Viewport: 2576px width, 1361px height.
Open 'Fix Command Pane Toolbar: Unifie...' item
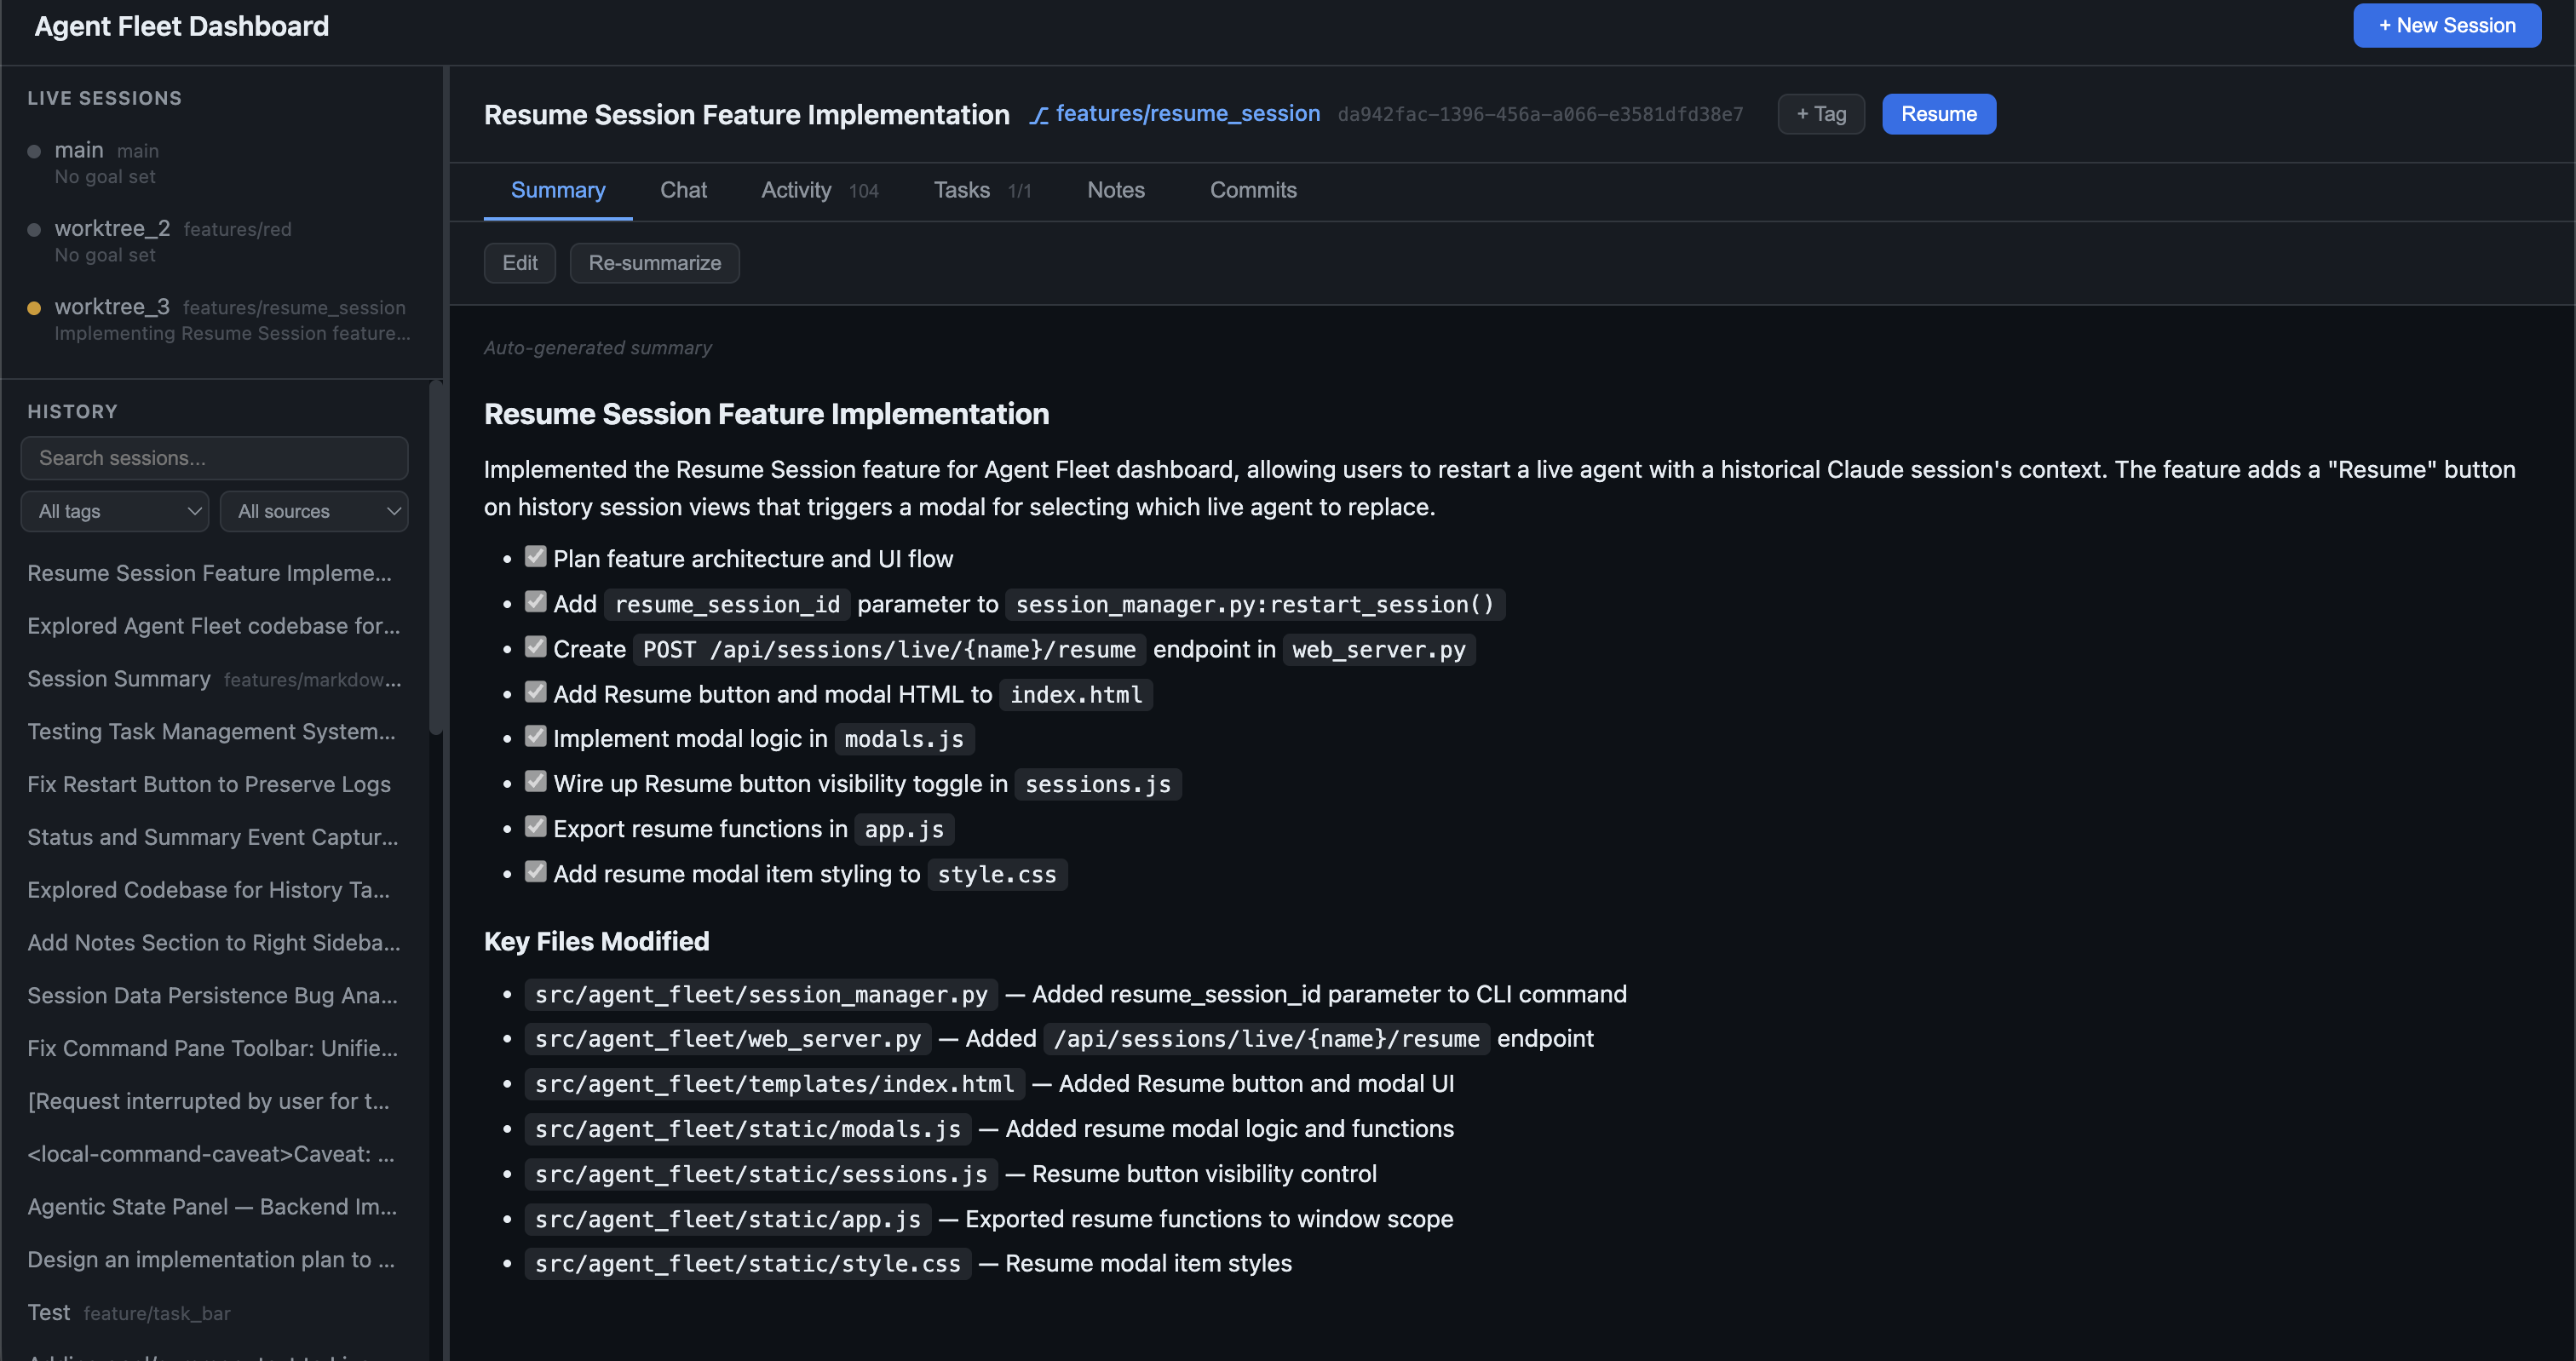(x=214, y=1049)
